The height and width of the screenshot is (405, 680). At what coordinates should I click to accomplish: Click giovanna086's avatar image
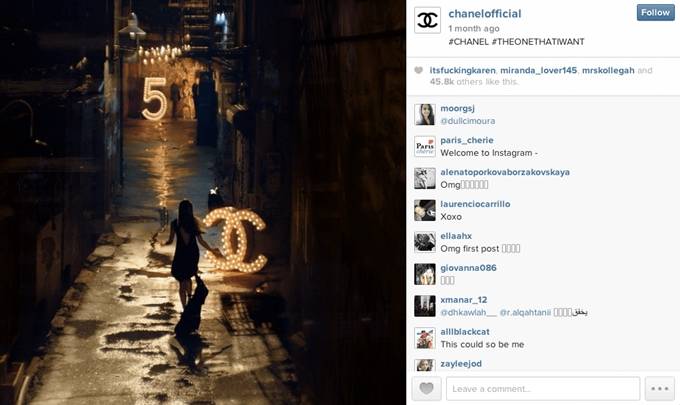click(425, 274)
